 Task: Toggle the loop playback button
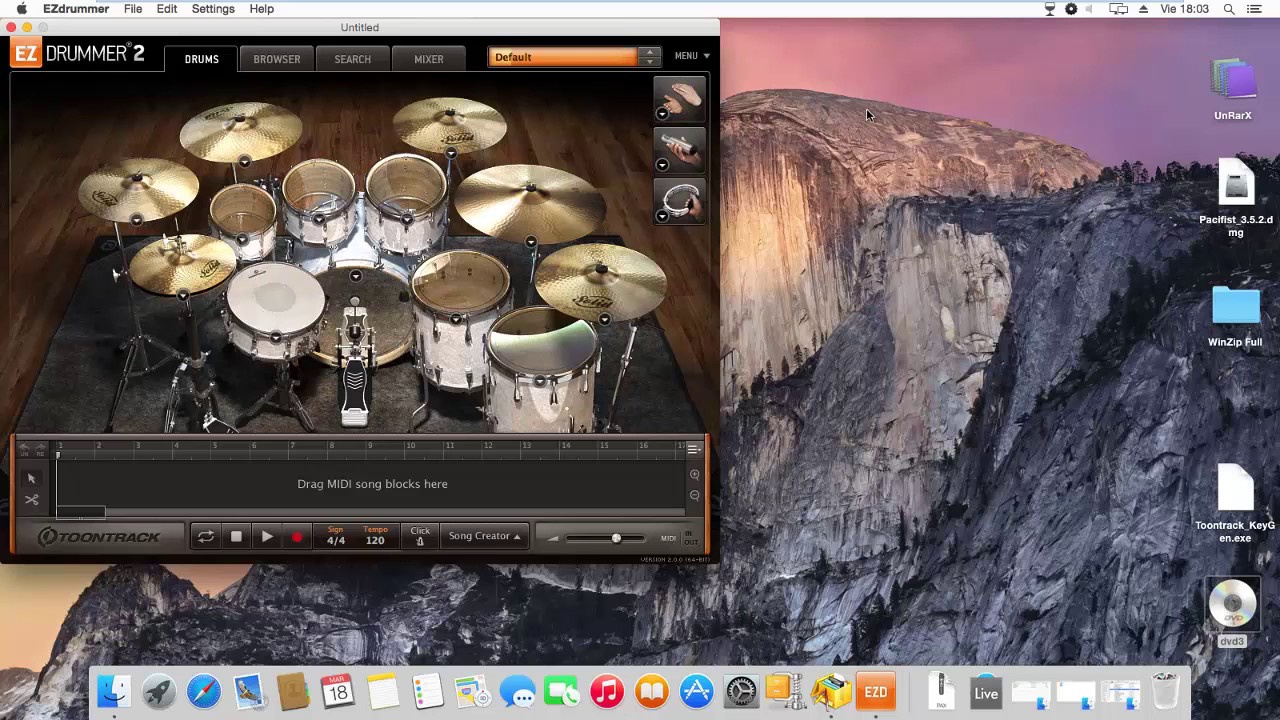(x=206, y=537)
